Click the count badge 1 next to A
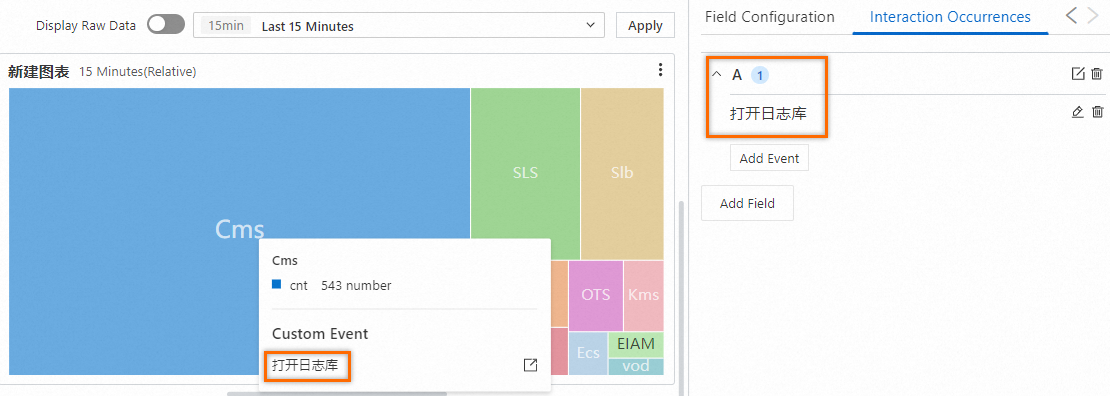 click(760, 74)
